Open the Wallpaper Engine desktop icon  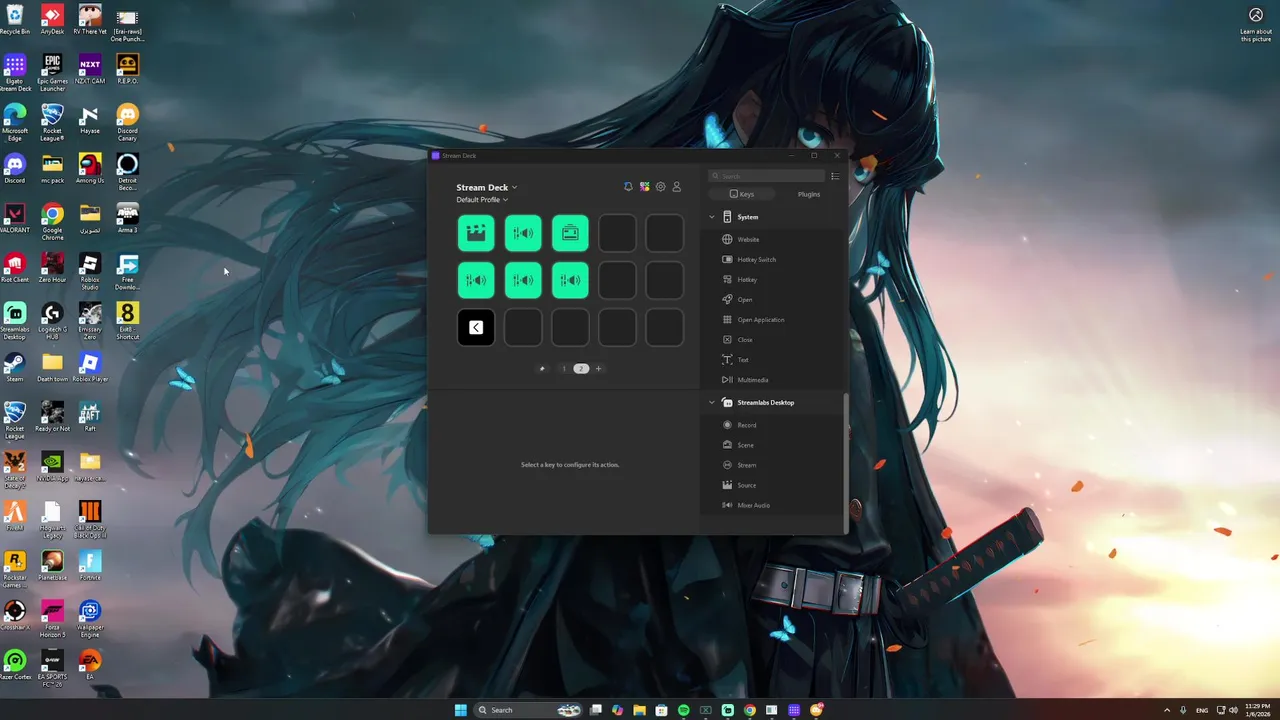90,619
